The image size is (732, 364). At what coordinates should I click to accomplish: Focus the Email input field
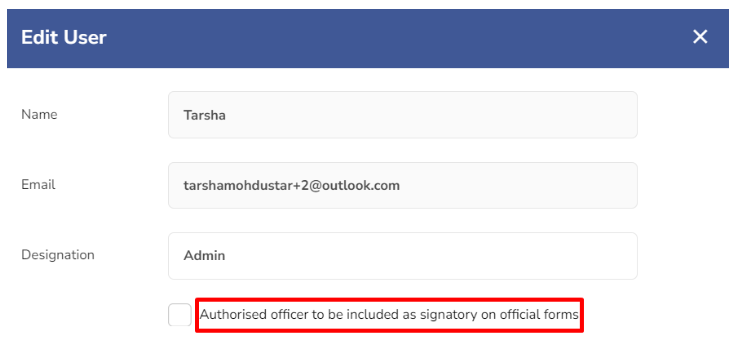pos(403,185)
